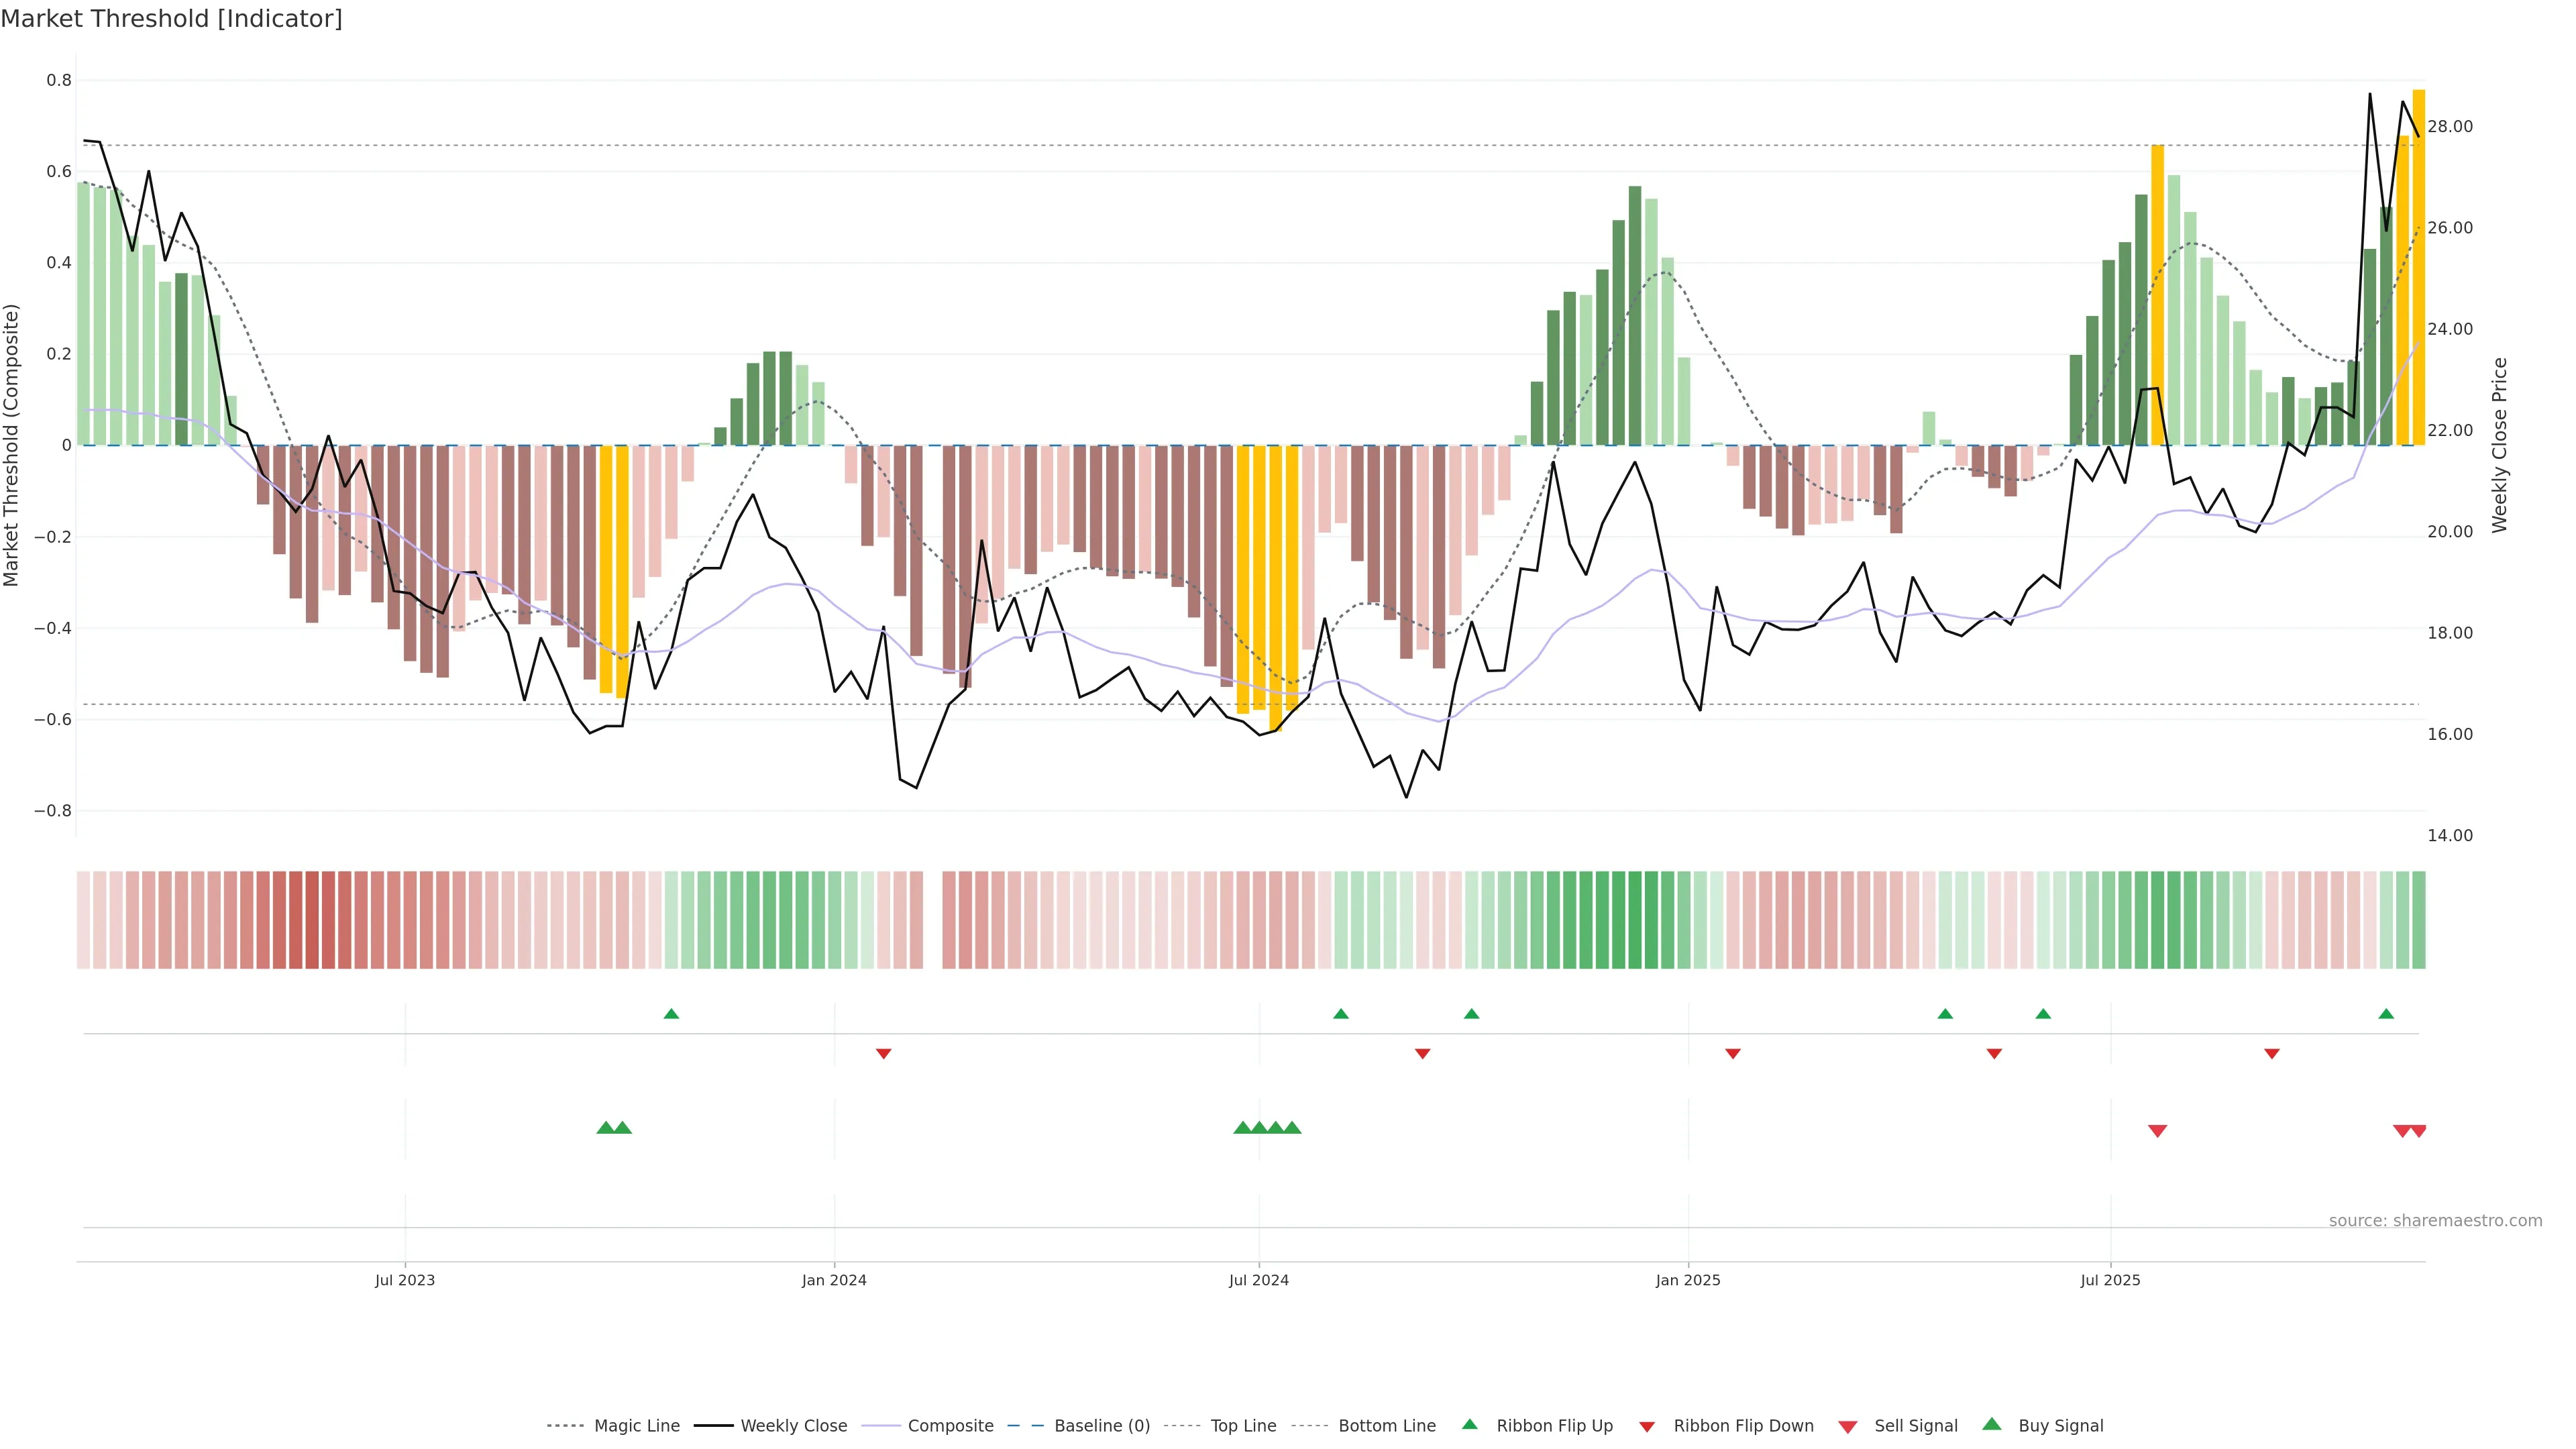2576x1449 pixels.
Task: Click the source: sharemaestro.com text
Action: [2435, 1220]
